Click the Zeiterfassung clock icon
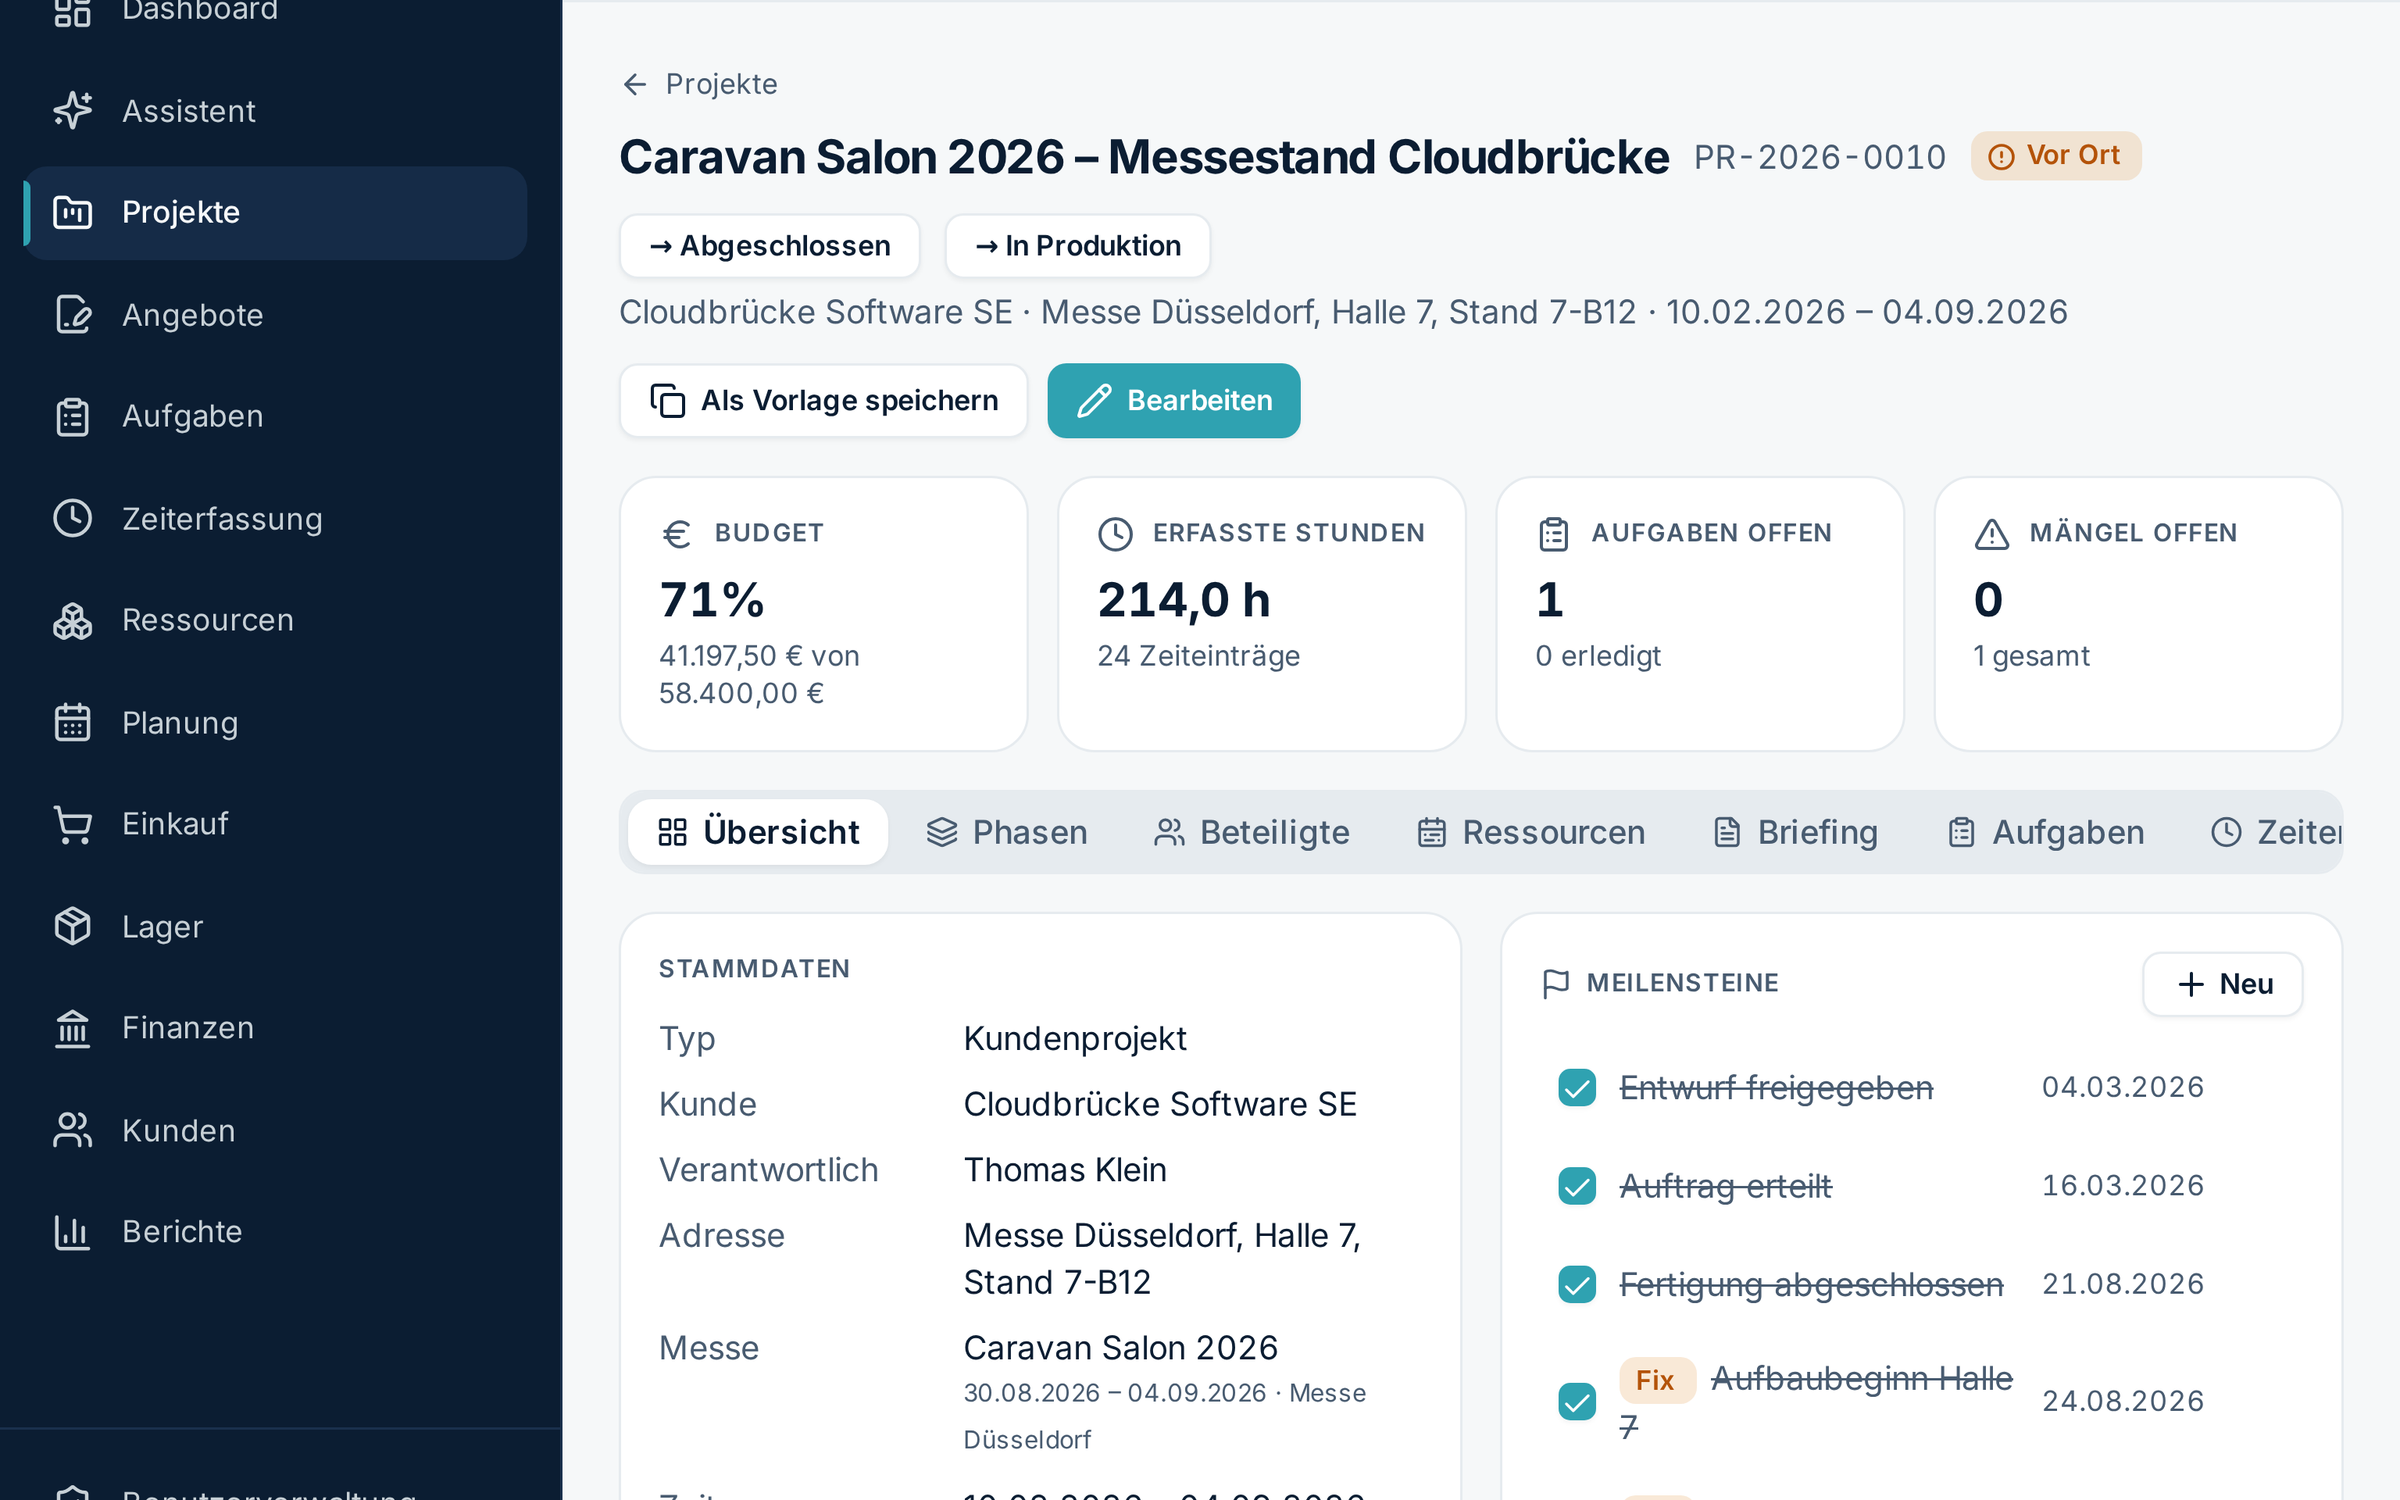2400x1500 pixels. 72,518
